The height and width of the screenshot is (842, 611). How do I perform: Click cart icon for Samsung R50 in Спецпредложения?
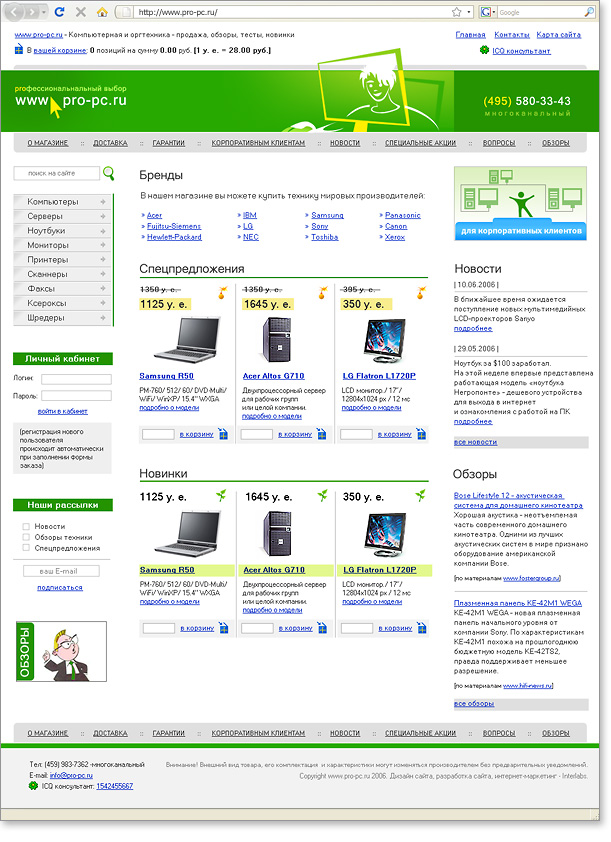point(223,434)
